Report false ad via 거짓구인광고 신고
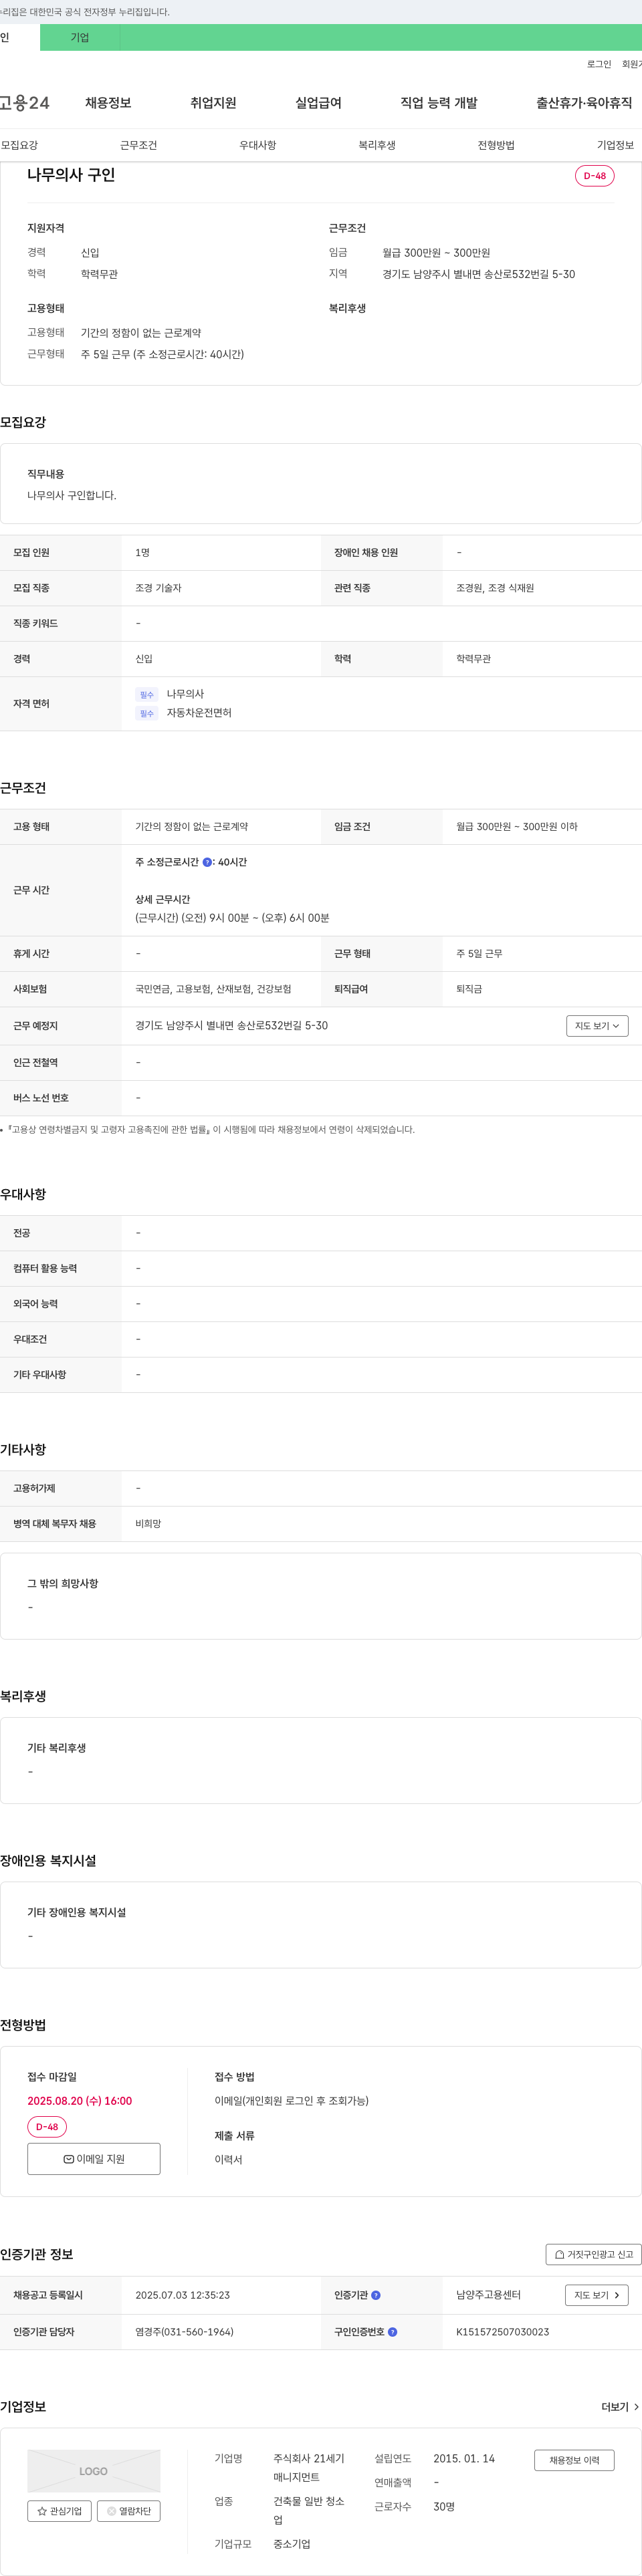This screenshot has height=2576, width=642. [594, 2254]
